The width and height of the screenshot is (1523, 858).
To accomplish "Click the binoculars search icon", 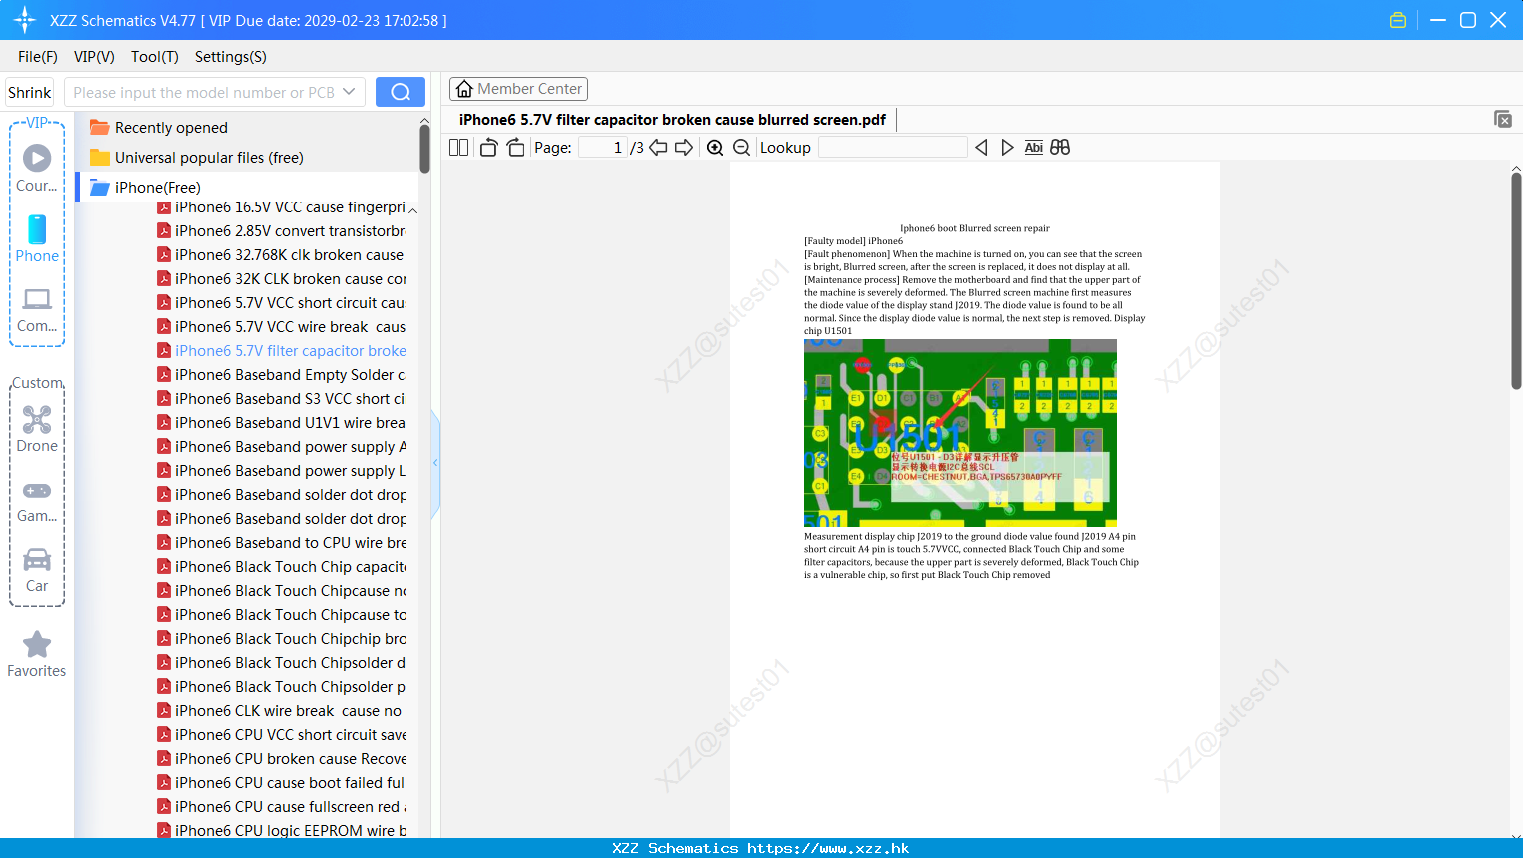I will pos(1060,148).
